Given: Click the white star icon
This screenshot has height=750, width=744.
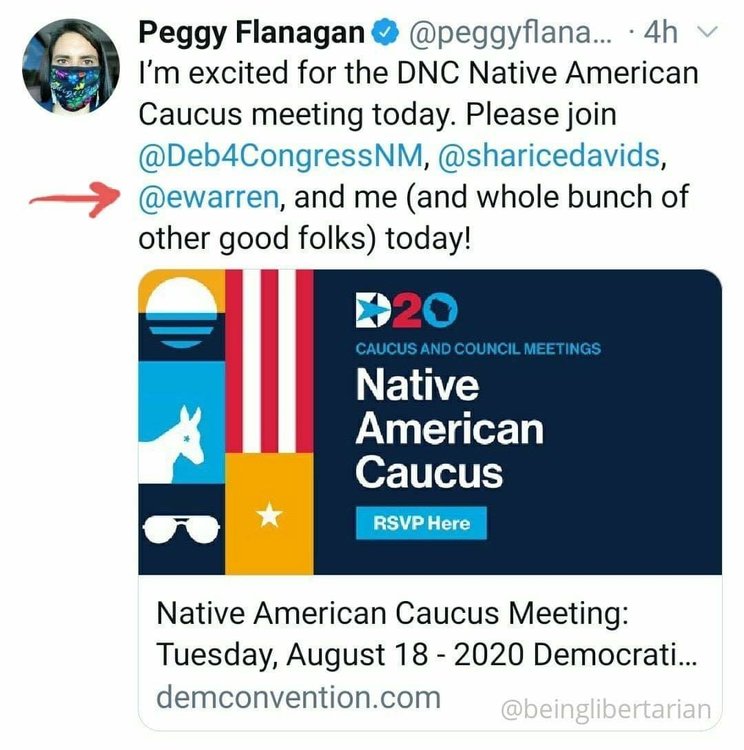Looking at the screenshot, I should point(270,516).
